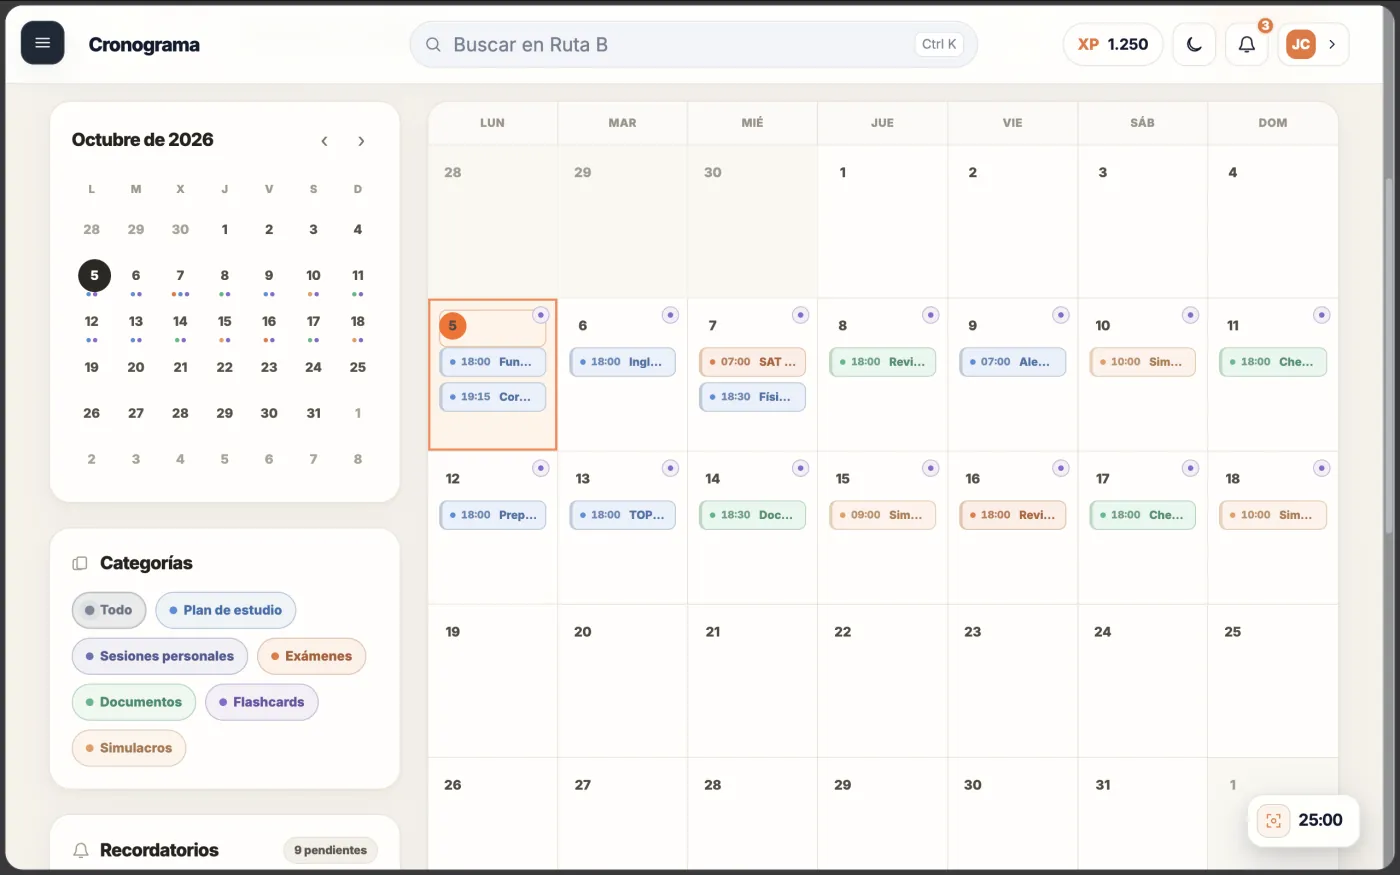Open notifications bell with badge

1247,44
